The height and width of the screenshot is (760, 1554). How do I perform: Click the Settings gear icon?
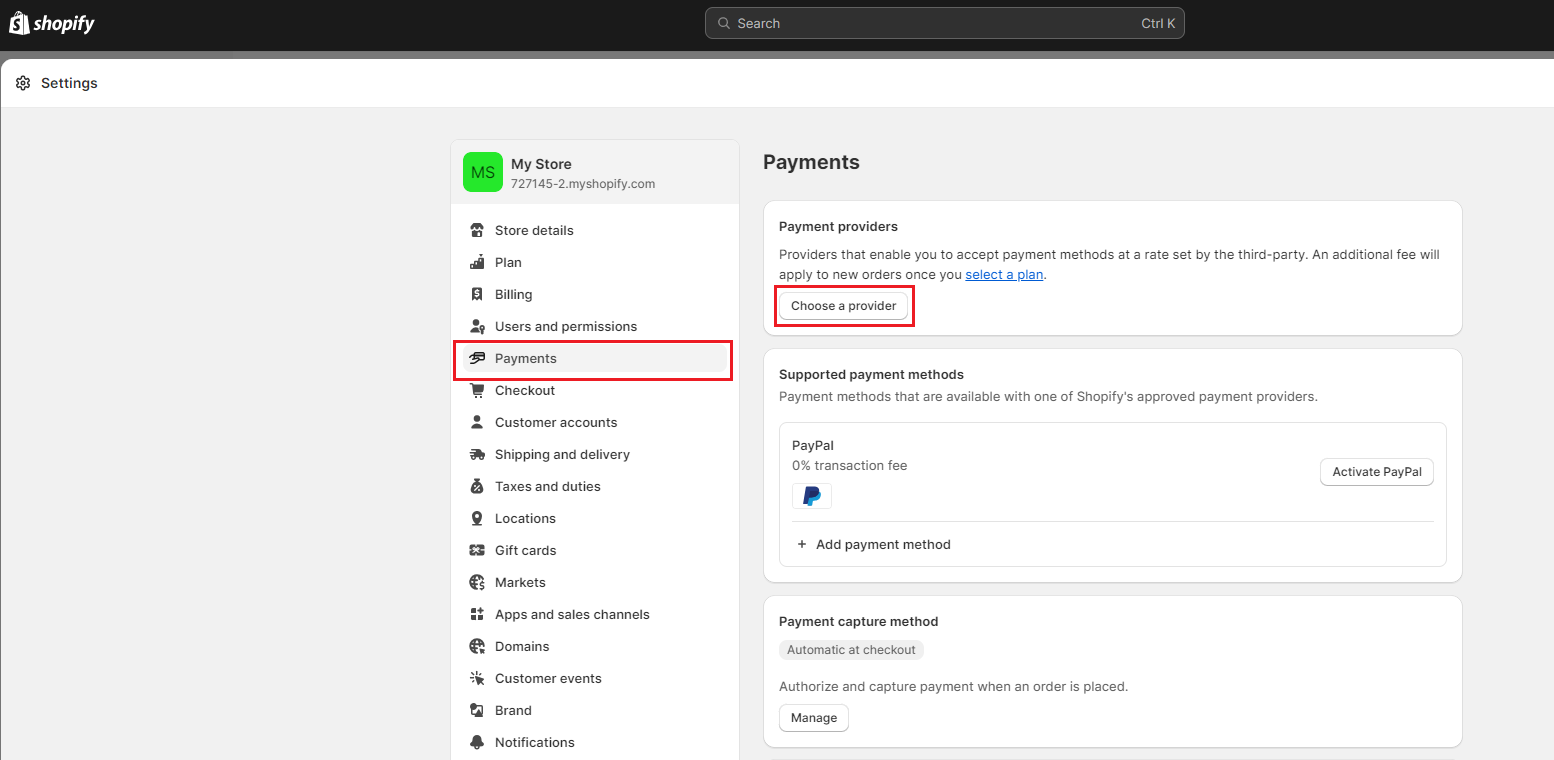click(x=23, y=83)
